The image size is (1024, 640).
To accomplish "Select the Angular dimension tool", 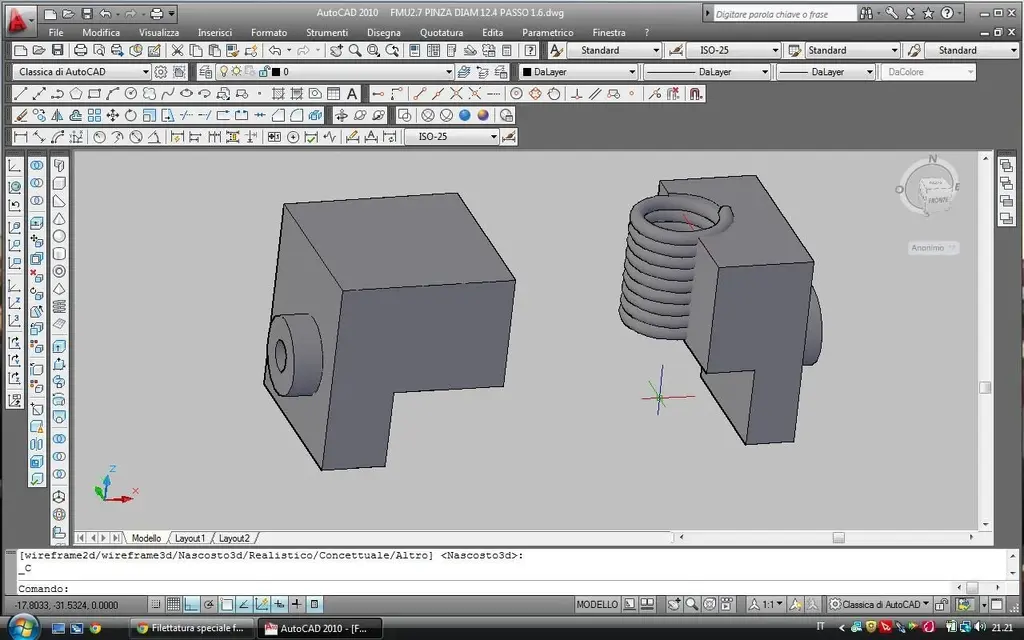I will tap(154, 136).
